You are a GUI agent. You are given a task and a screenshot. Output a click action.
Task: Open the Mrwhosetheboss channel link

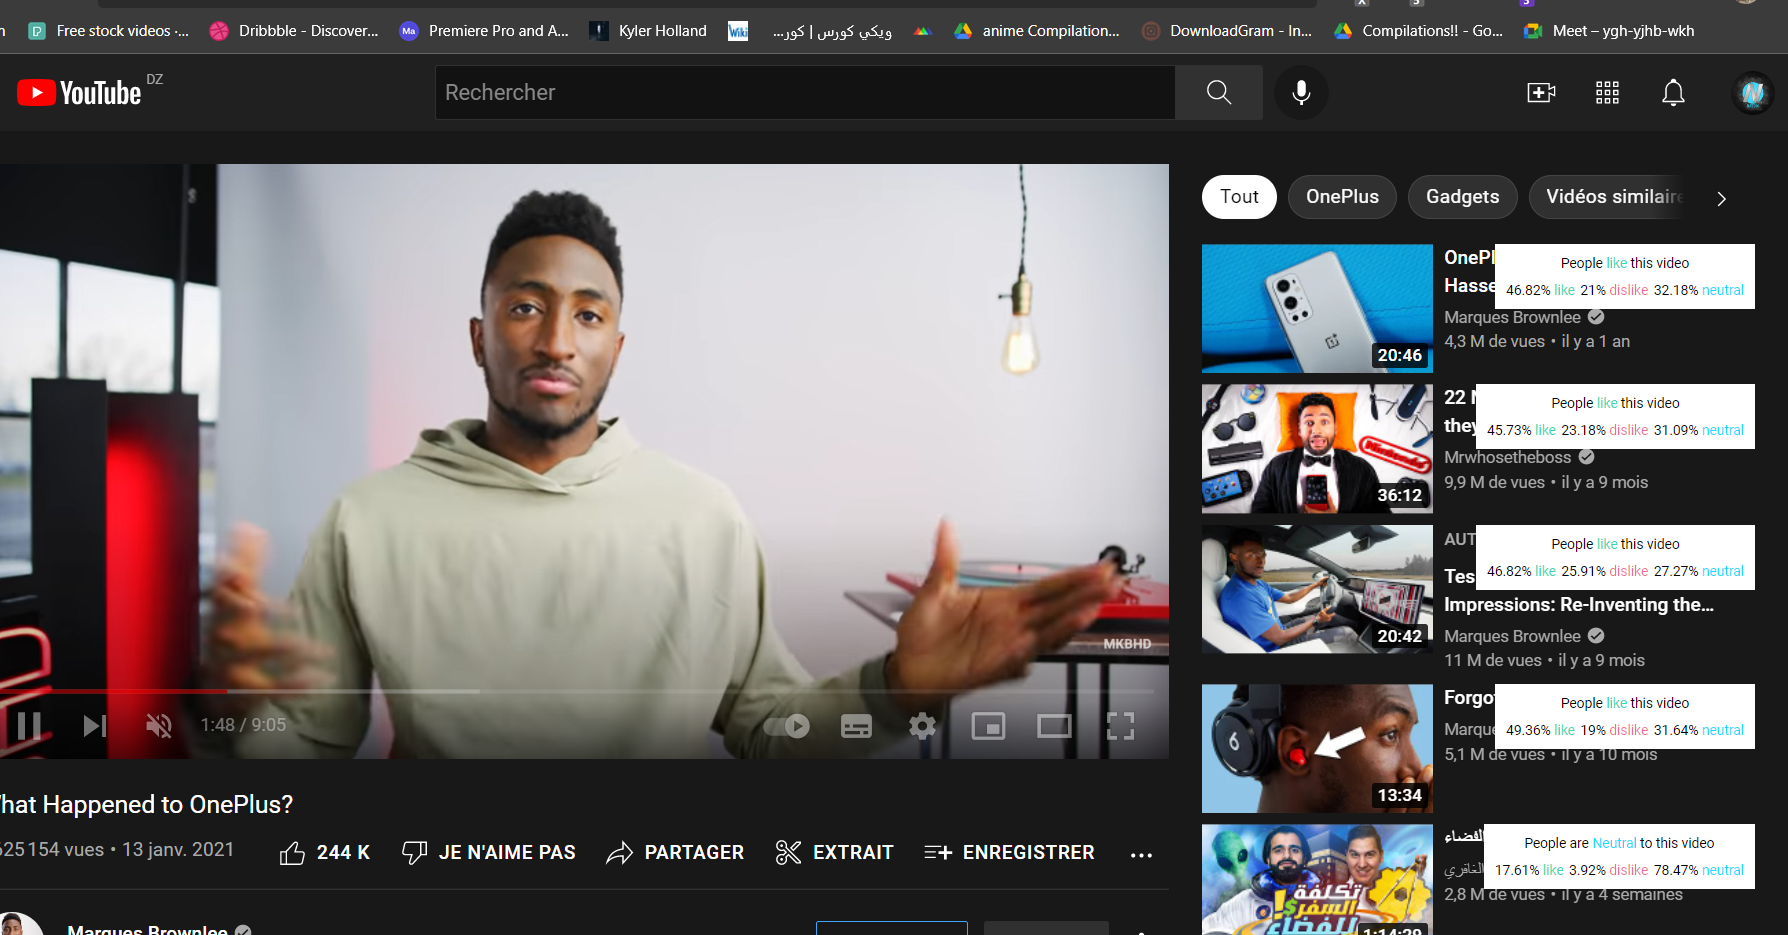point(1508,457)
